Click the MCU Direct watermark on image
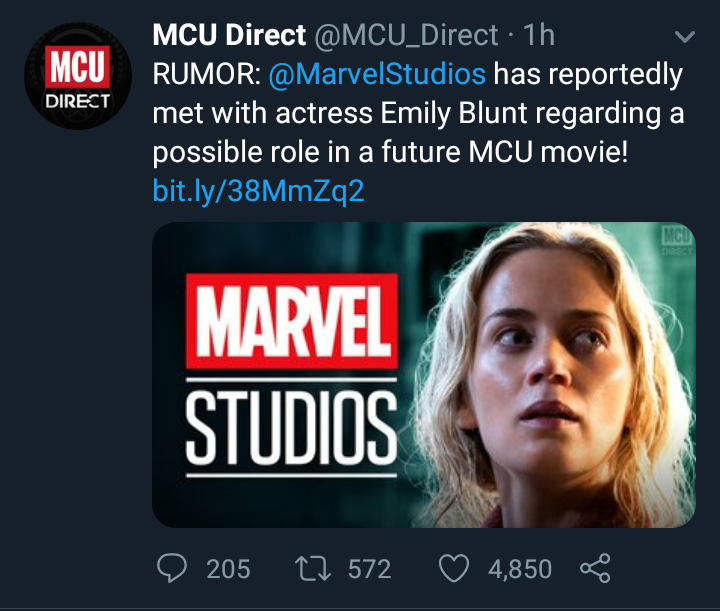The width and height of the screenshot is (720, 611). coord(677,240)
